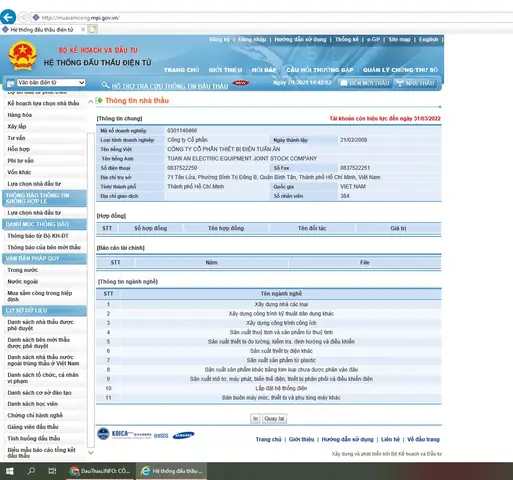Open Danh sách cơ sở đào tạo

[x=39, y=393]
